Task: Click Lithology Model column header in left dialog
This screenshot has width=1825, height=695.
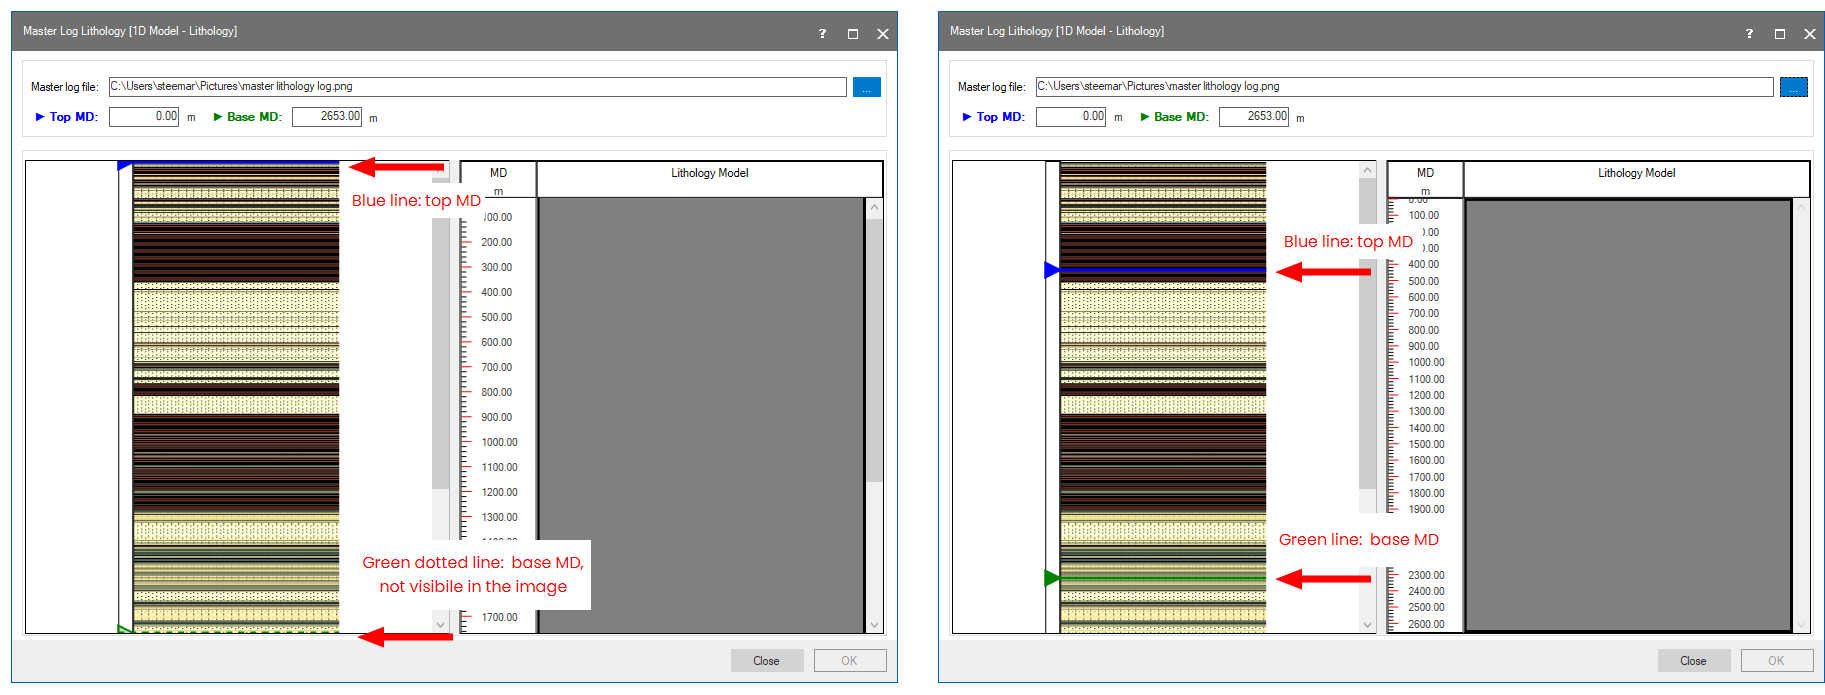Action: click(709, 174)
